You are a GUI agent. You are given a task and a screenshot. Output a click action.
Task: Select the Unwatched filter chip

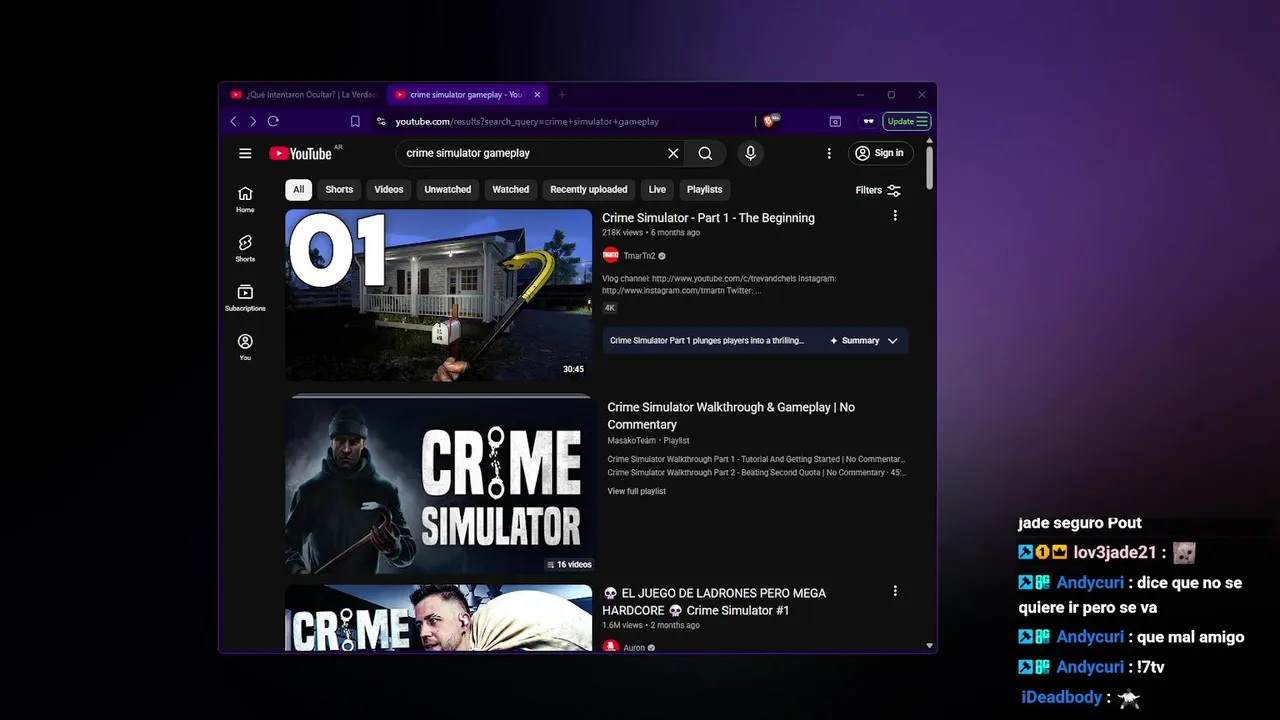pyautogui.click(x=447, y=189)
